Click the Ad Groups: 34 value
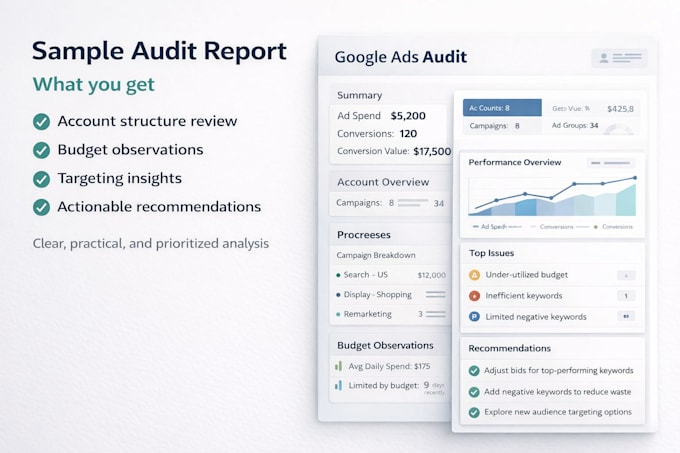 point(575,126)
